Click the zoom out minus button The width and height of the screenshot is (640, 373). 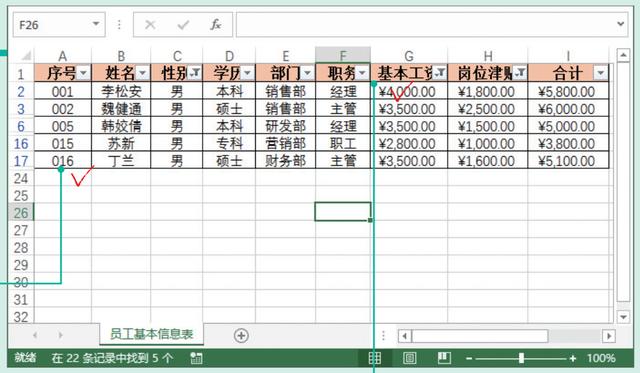(x=469, y=358)
